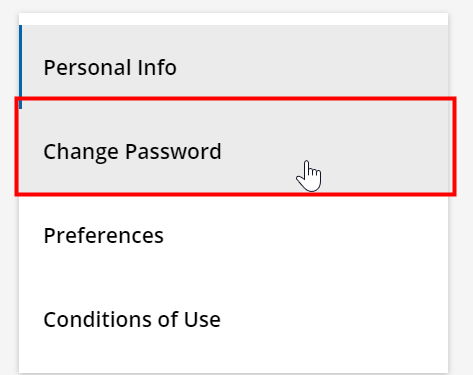The width and height of the screenshot is (473, 375).
Task: Select the highlighted Change Password row
Action: (234, 151)
